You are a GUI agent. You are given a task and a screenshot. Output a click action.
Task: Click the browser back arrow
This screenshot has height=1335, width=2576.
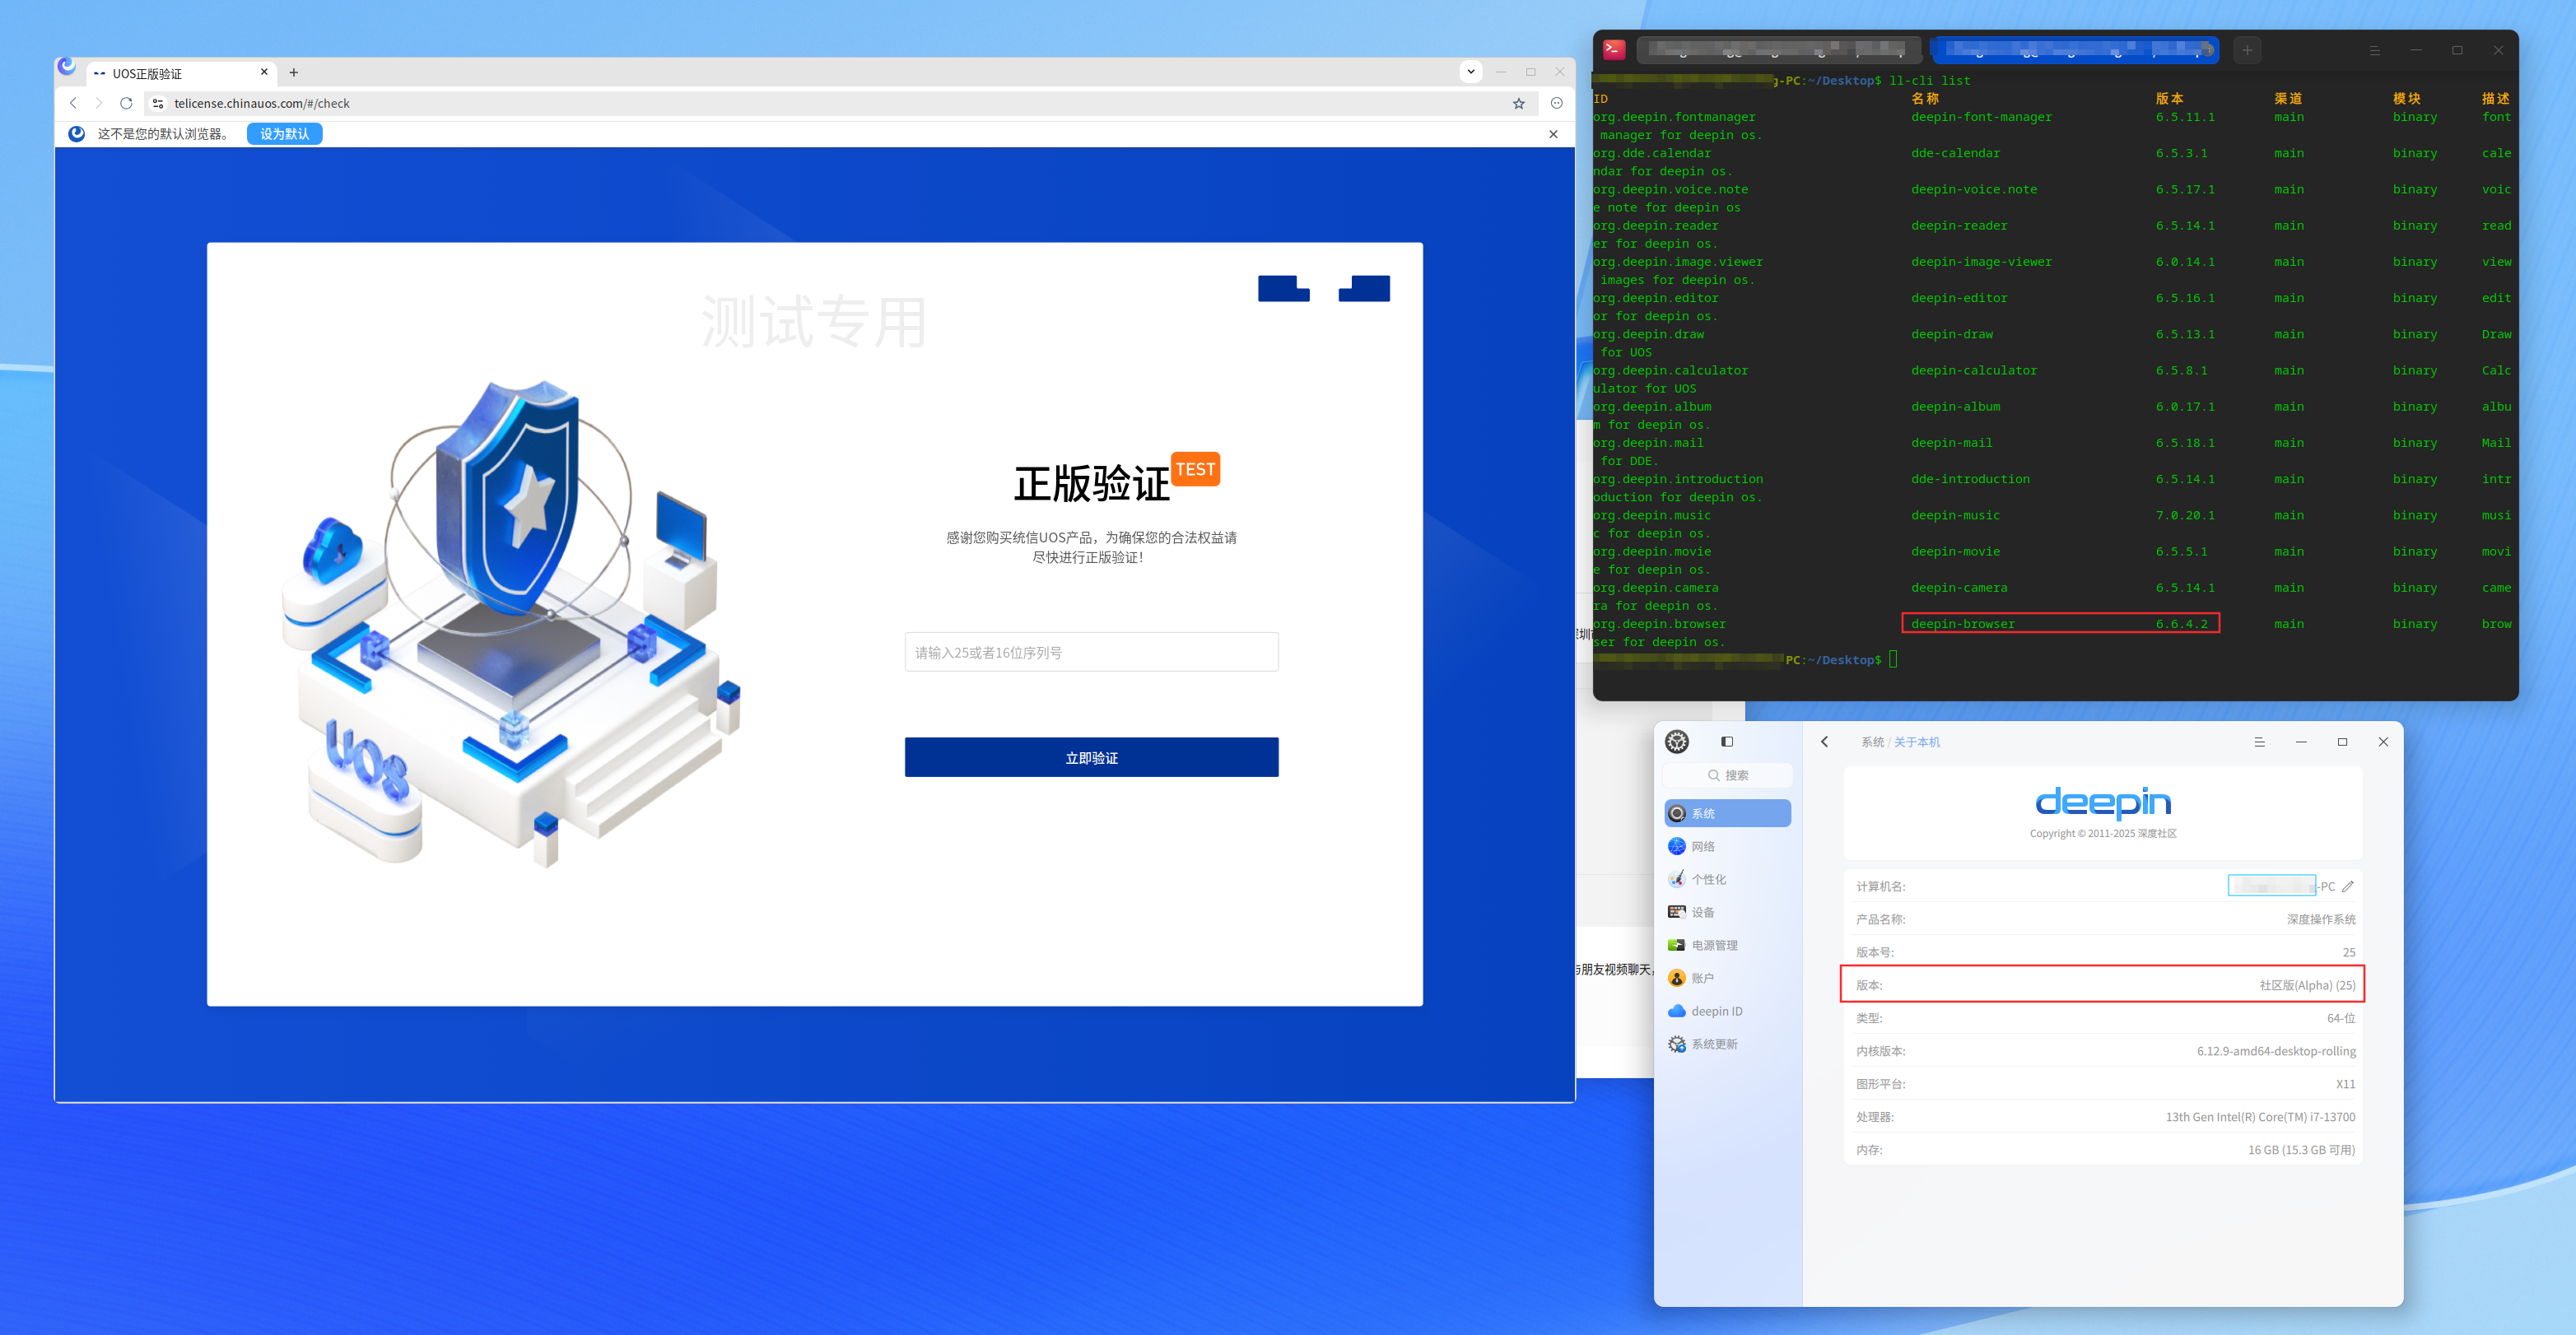click(x=73, y=103)
